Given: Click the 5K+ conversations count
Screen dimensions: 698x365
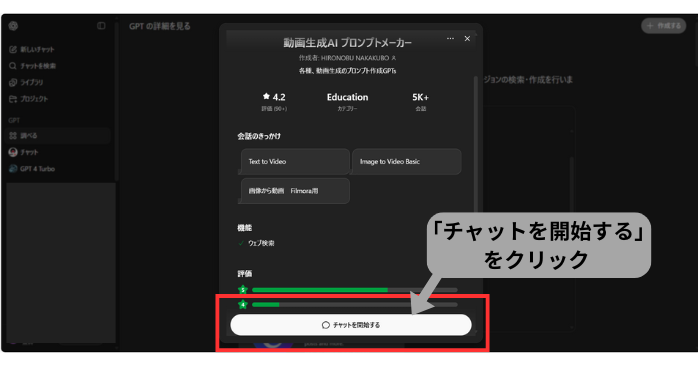Looking at the screenshot, I should (420, 97).
